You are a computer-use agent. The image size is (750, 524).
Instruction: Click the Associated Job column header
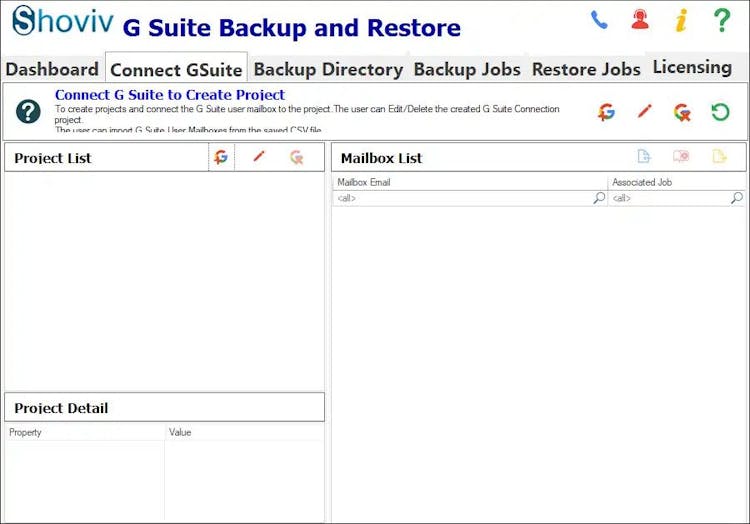click(x=677, y=182)
